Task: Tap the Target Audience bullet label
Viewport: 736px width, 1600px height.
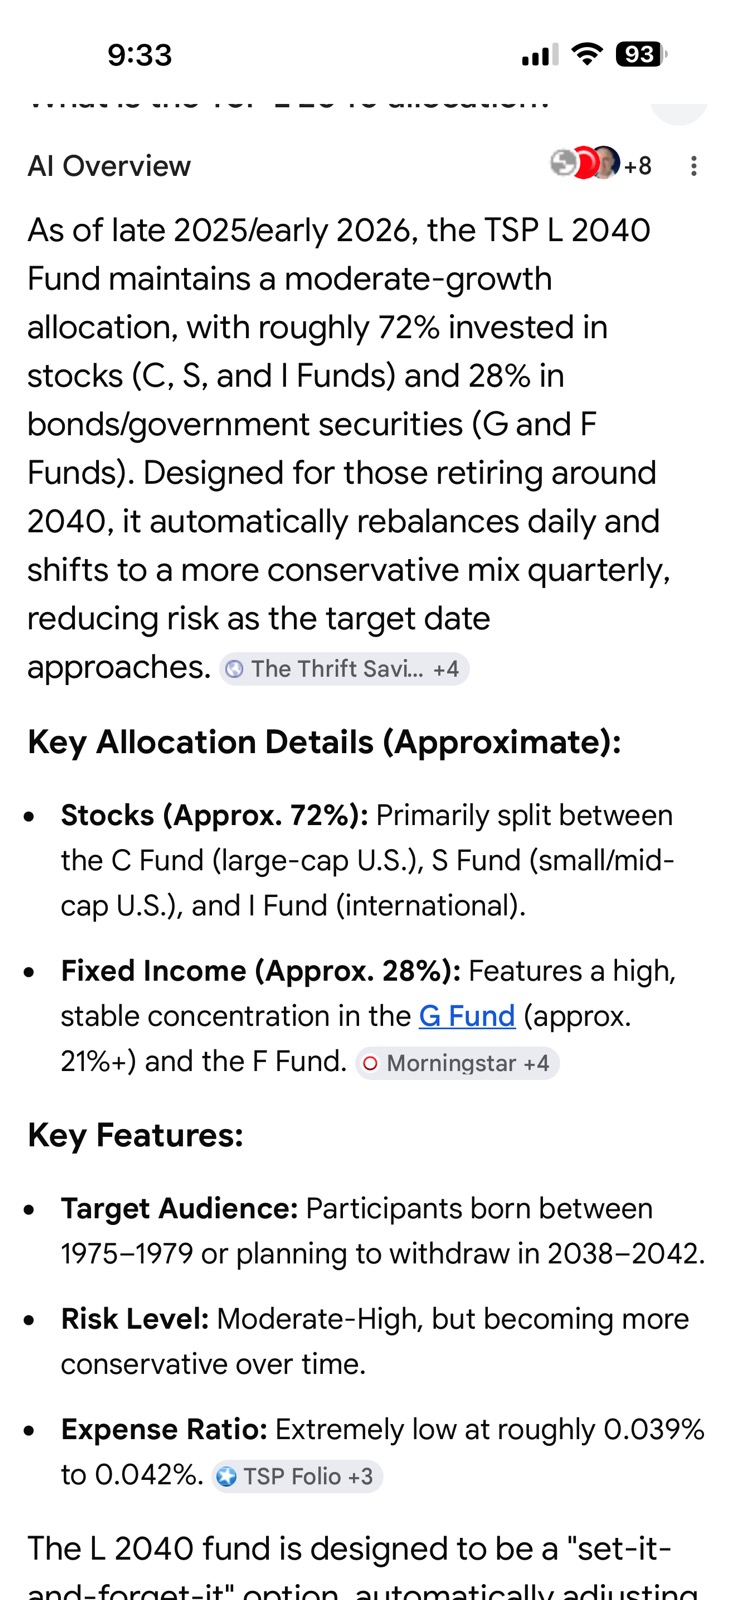Action: coord(179,1208)
